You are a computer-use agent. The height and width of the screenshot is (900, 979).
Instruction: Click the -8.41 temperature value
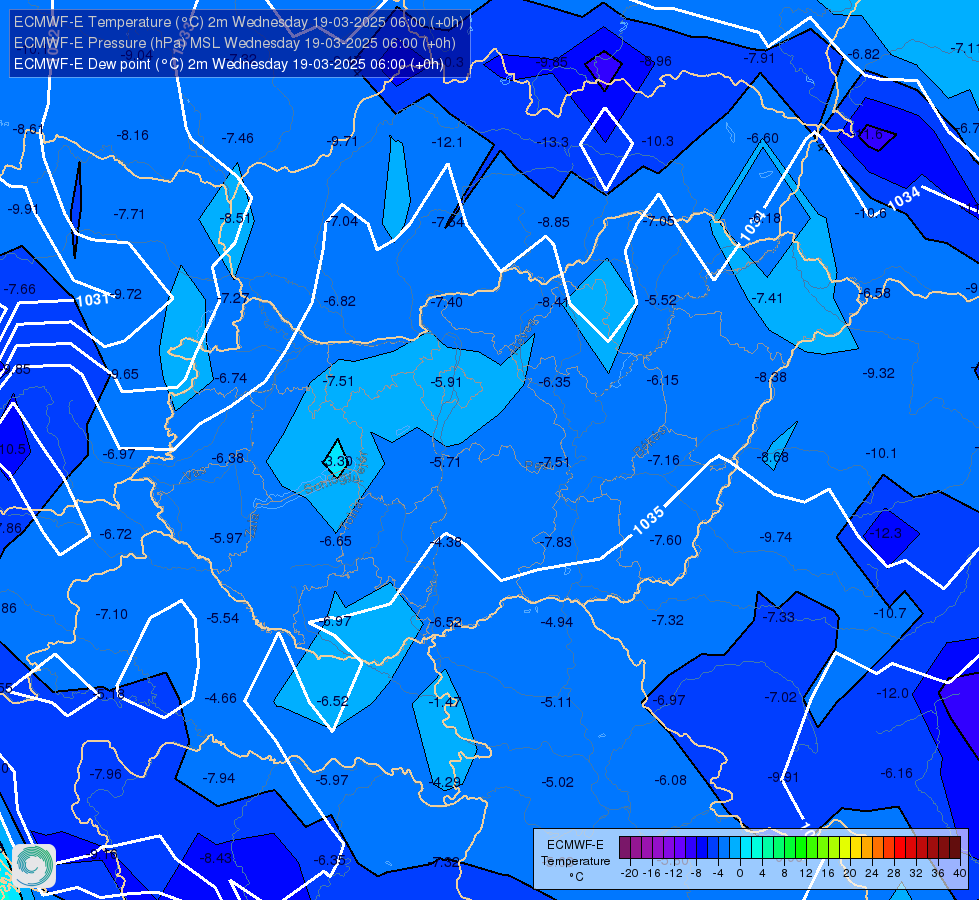point(553,302)
